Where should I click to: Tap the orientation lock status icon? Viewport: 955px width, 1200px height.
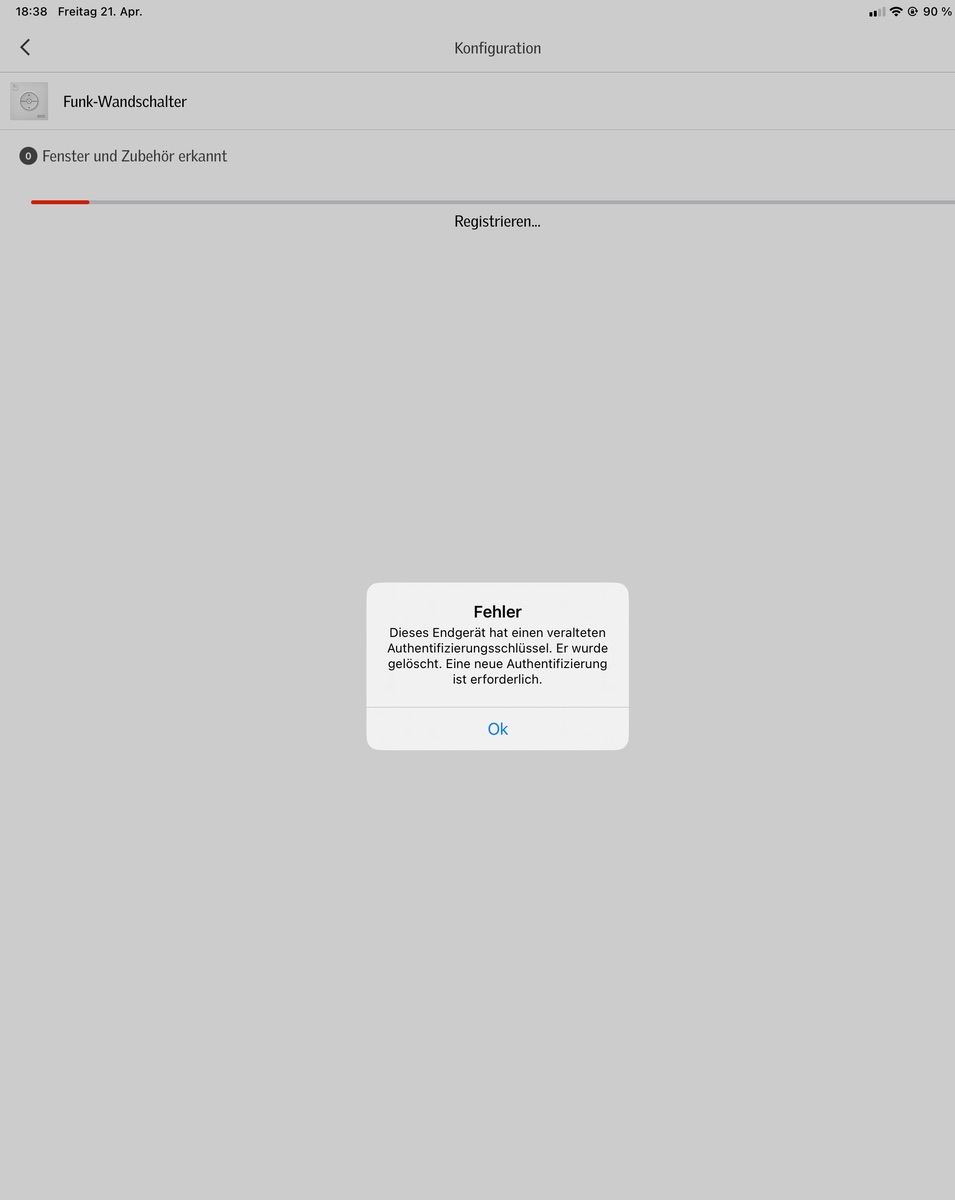[912, 12]
